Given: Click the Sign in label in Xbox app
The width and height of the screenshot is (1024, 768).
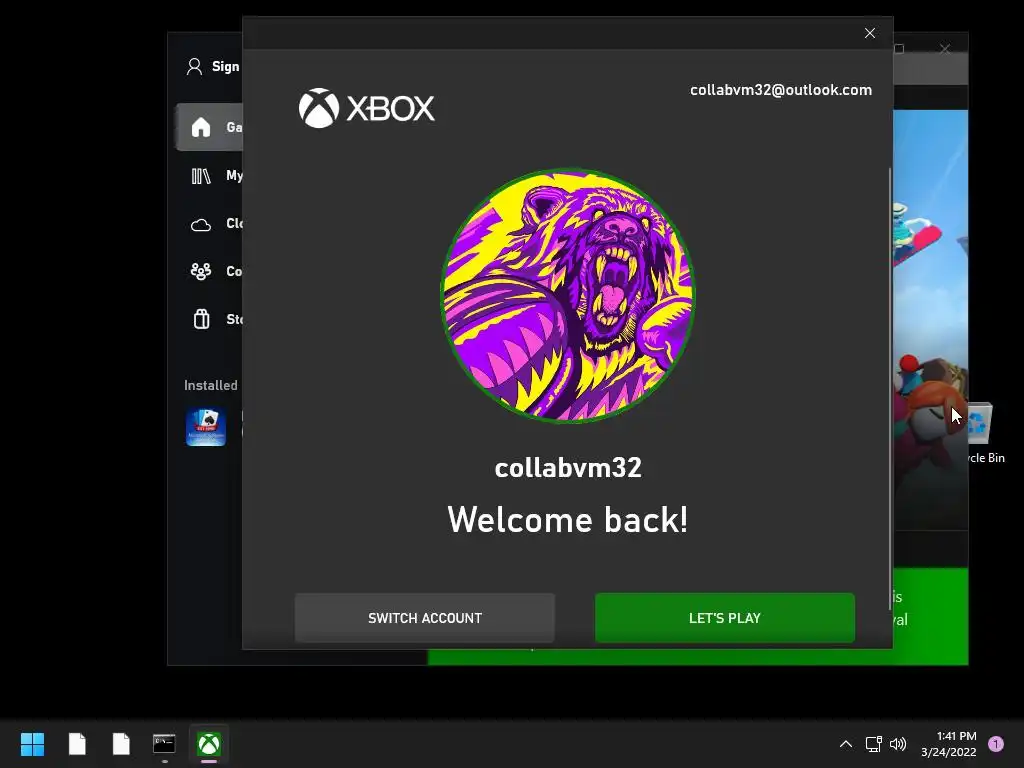Looking at the screenshot, I should pos(226,67).
